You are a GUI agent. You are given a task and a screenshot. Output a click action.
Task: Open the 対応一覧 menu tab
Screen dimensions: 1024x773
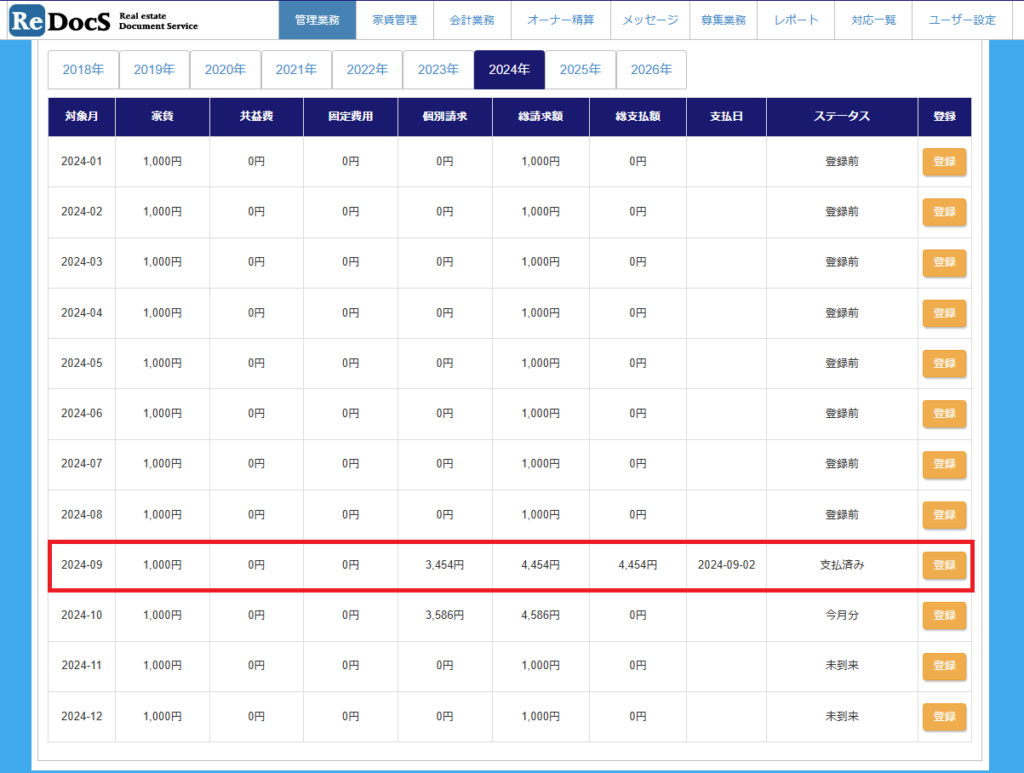(874, 20)
